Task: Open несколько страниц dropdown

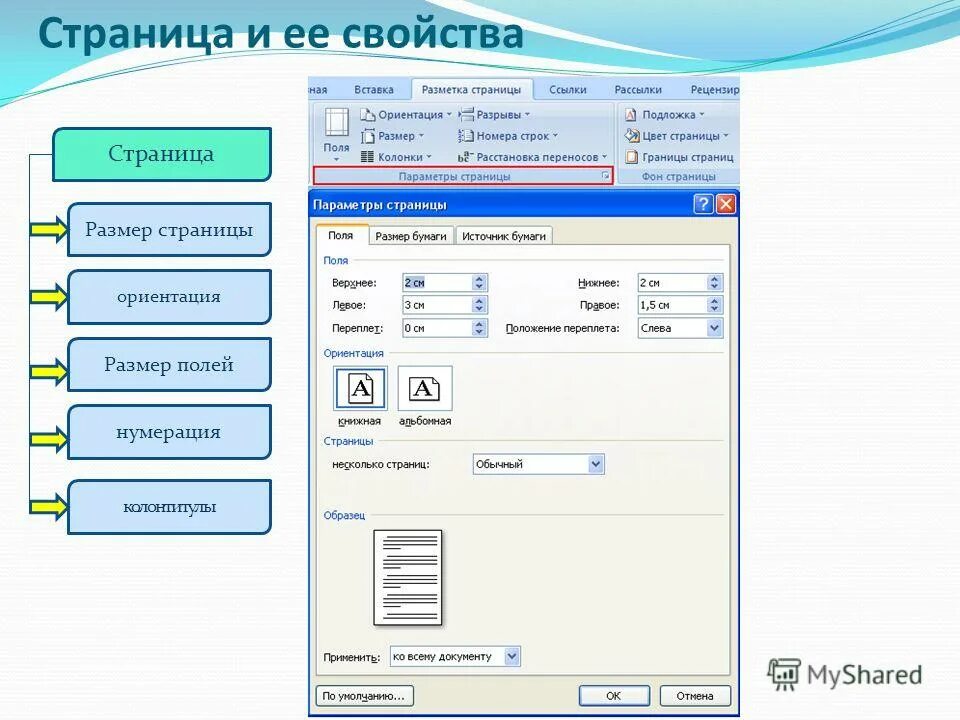Action: pyautogui.click(x=539, y=464)
